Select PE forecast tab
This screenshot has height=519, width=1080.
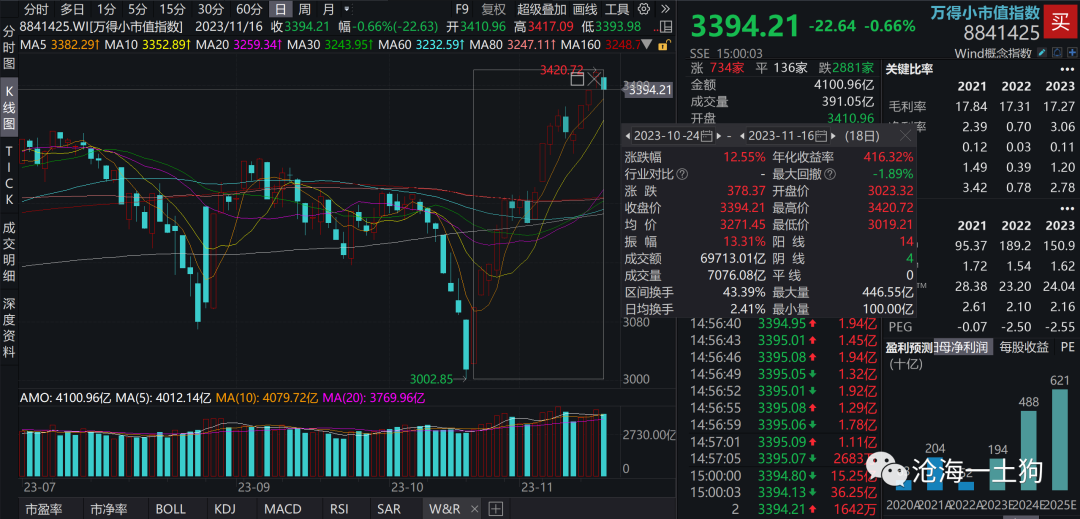coord(1068,347)
